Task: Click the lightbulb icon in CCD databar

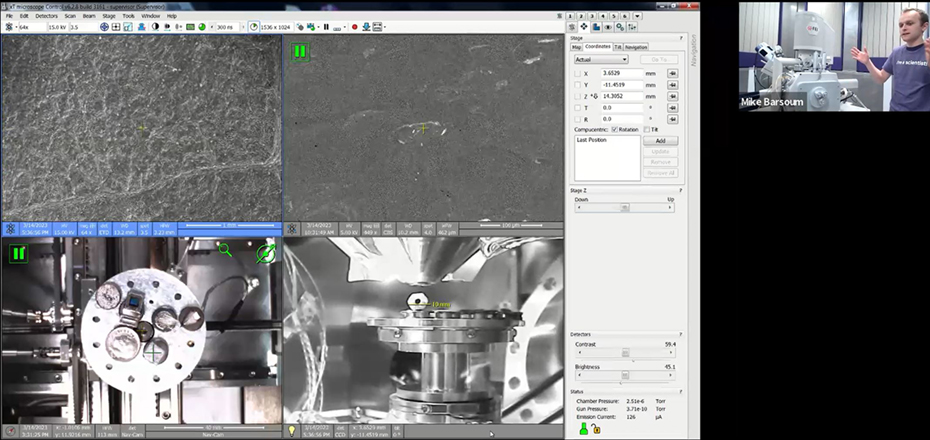Action: 292,431
